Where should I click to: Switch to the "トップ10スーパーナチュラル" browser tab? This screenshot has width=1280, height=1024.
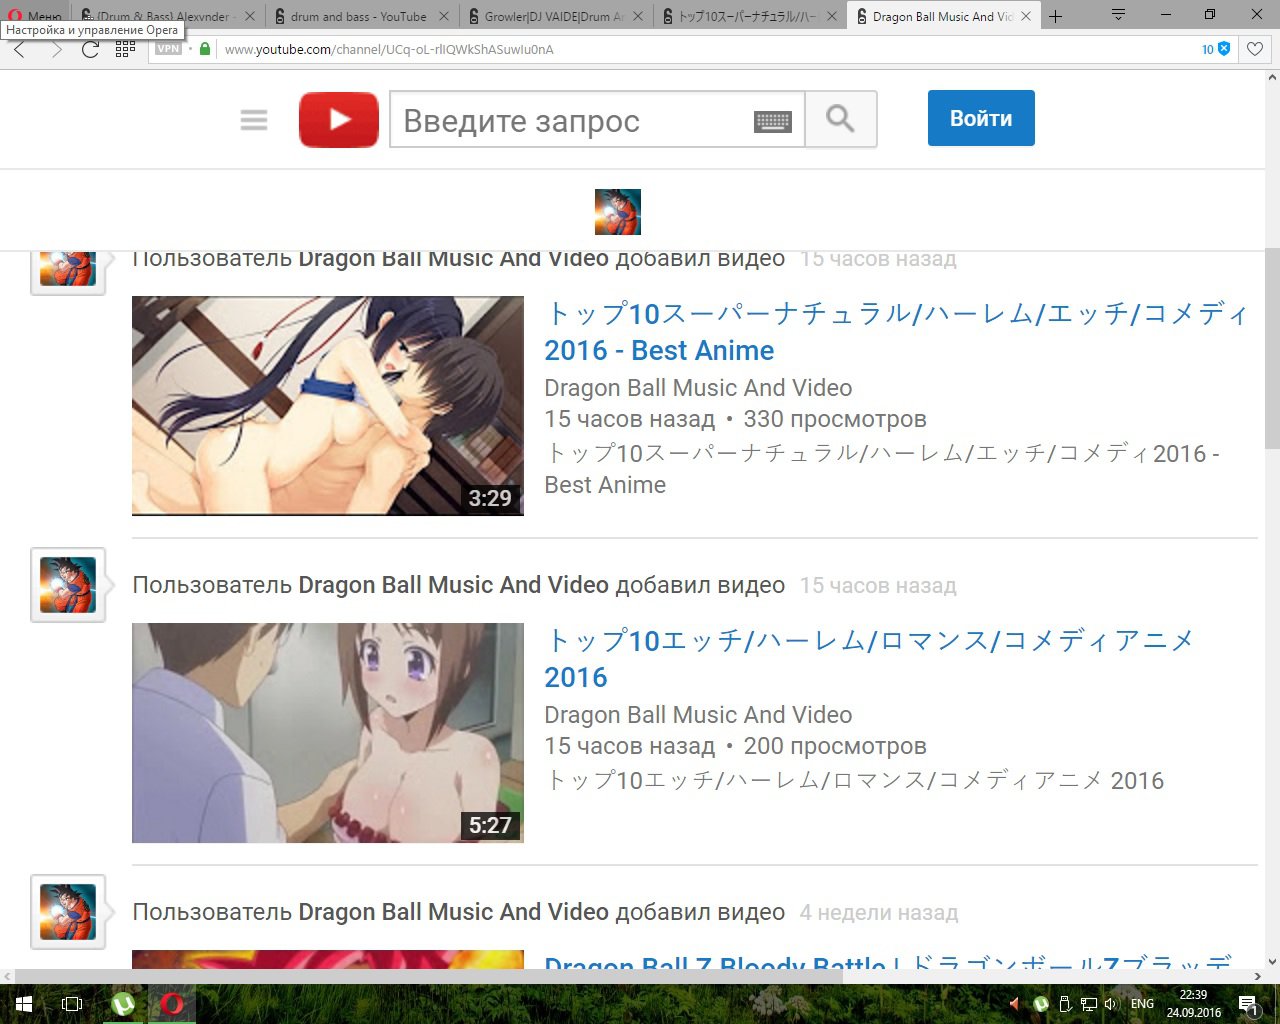tap(749, 16)
